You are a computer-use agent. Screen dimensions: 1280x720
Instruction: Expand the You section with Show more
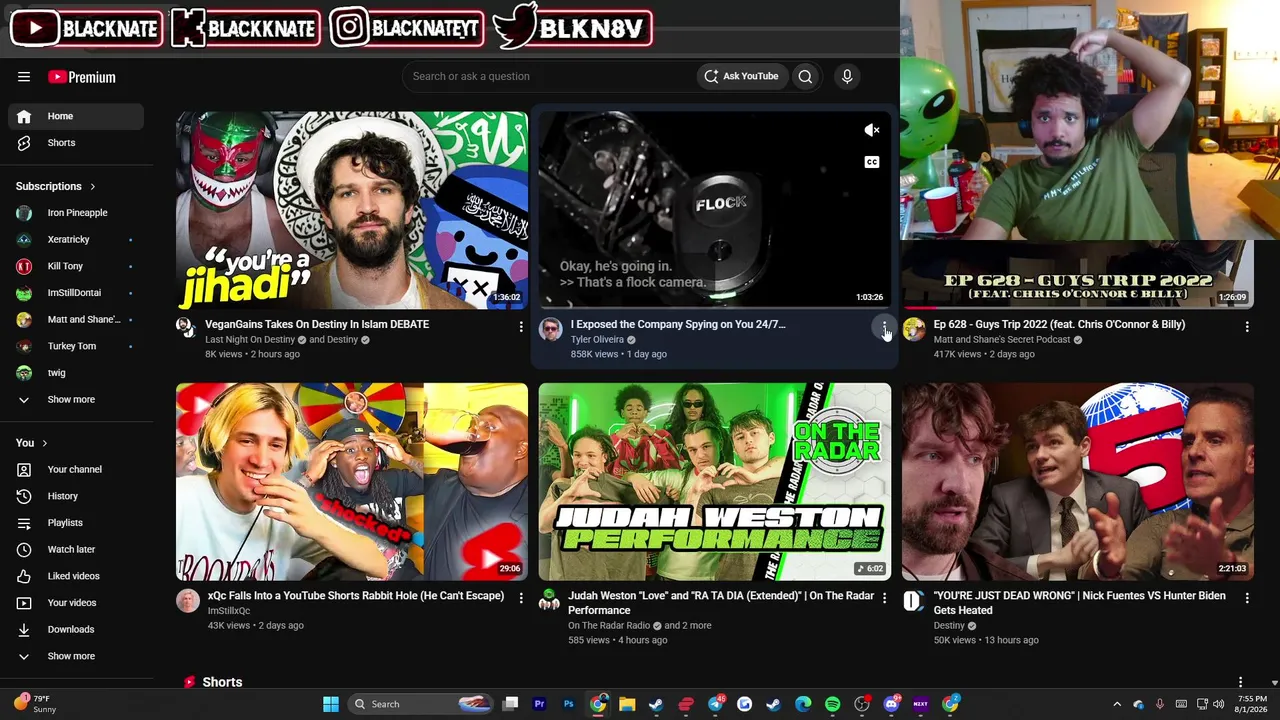(76, 656)
